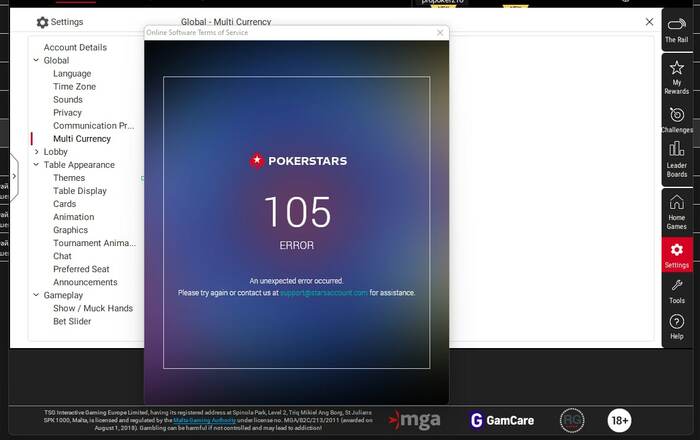Expand the left side panel arrow

click(x=14, y=176)
